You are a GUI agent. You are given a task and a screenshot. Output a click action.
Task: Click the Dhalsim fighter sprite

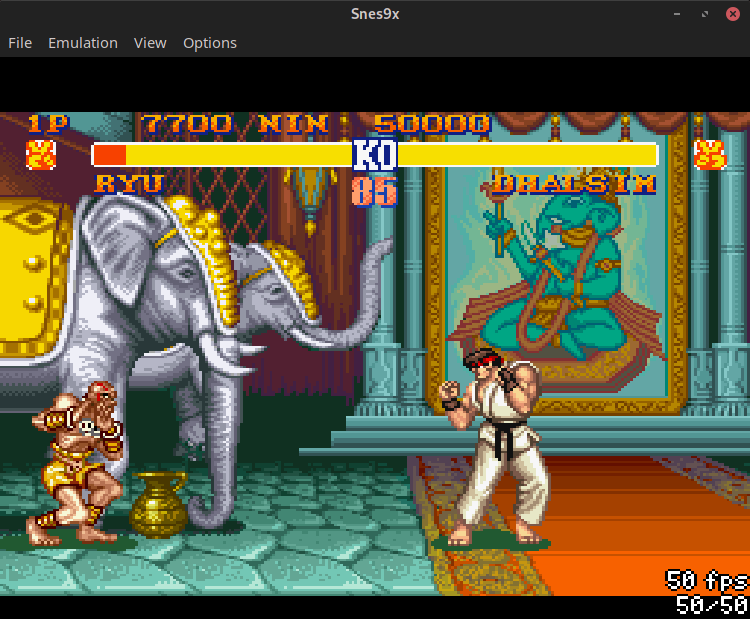coord(77,463)
